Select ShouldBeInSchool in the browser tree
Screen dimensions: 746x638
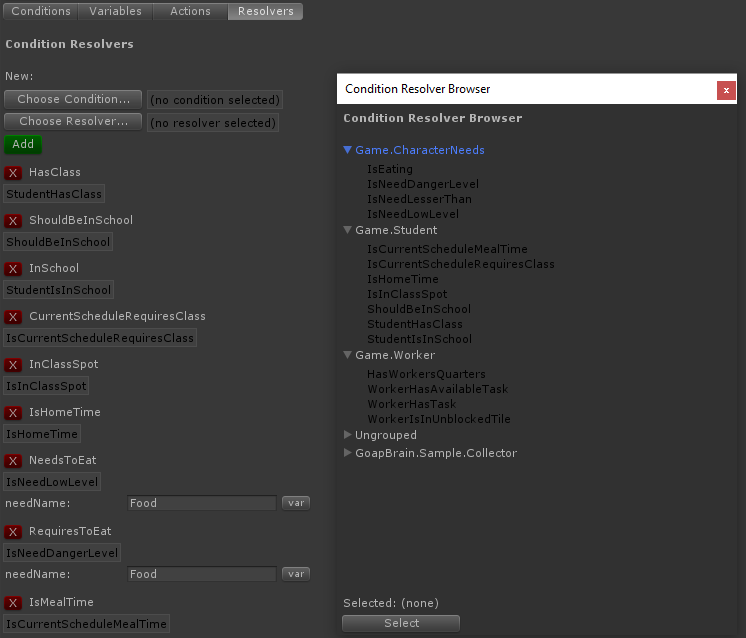[419, 309]
